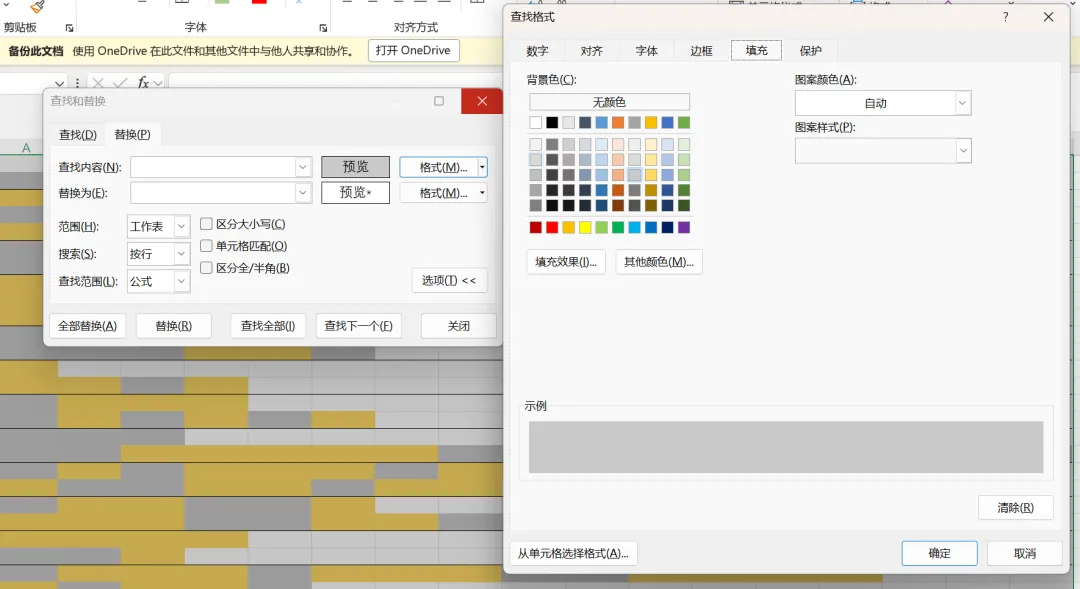Click 从单元格选择格式(A)... button

[x=573, y=553]
